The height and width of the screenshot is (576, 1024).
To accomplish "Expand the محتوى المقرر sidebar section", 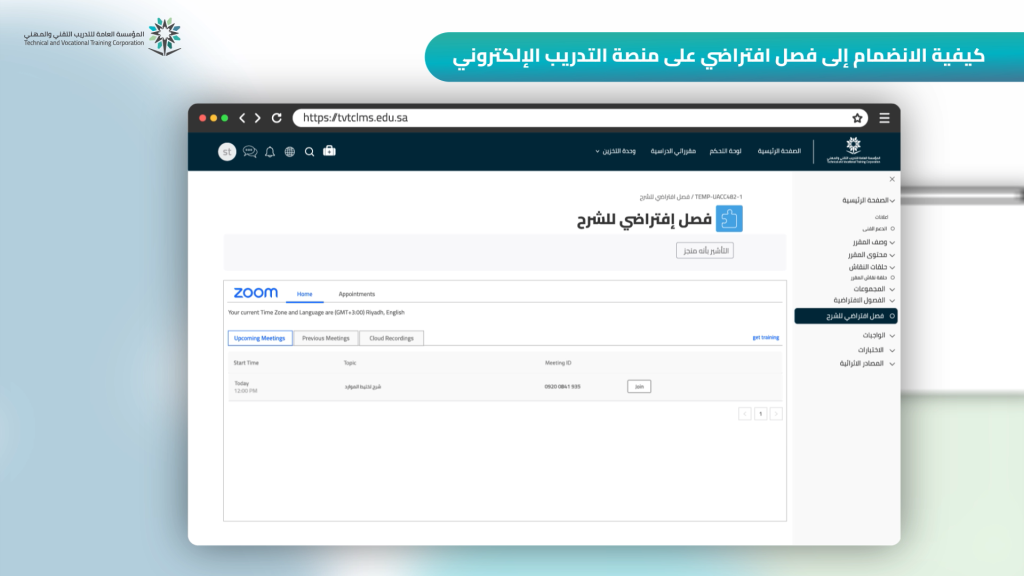I will (x=871, y=255).
